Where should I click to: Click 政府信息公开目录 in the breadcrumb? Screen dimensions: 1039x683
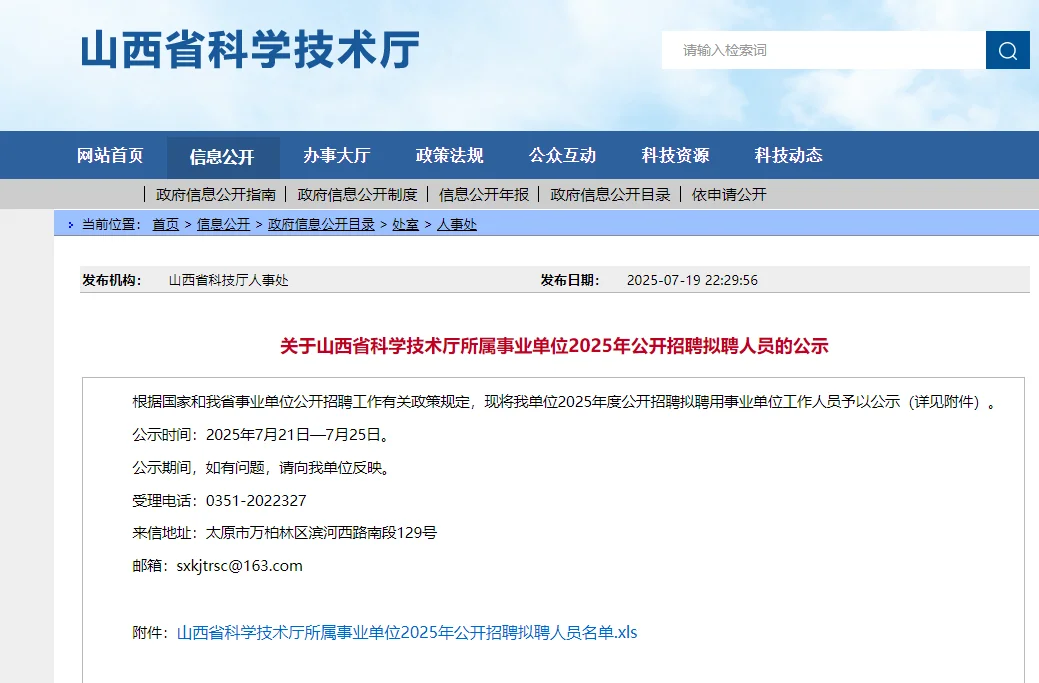tap(321, 225)
